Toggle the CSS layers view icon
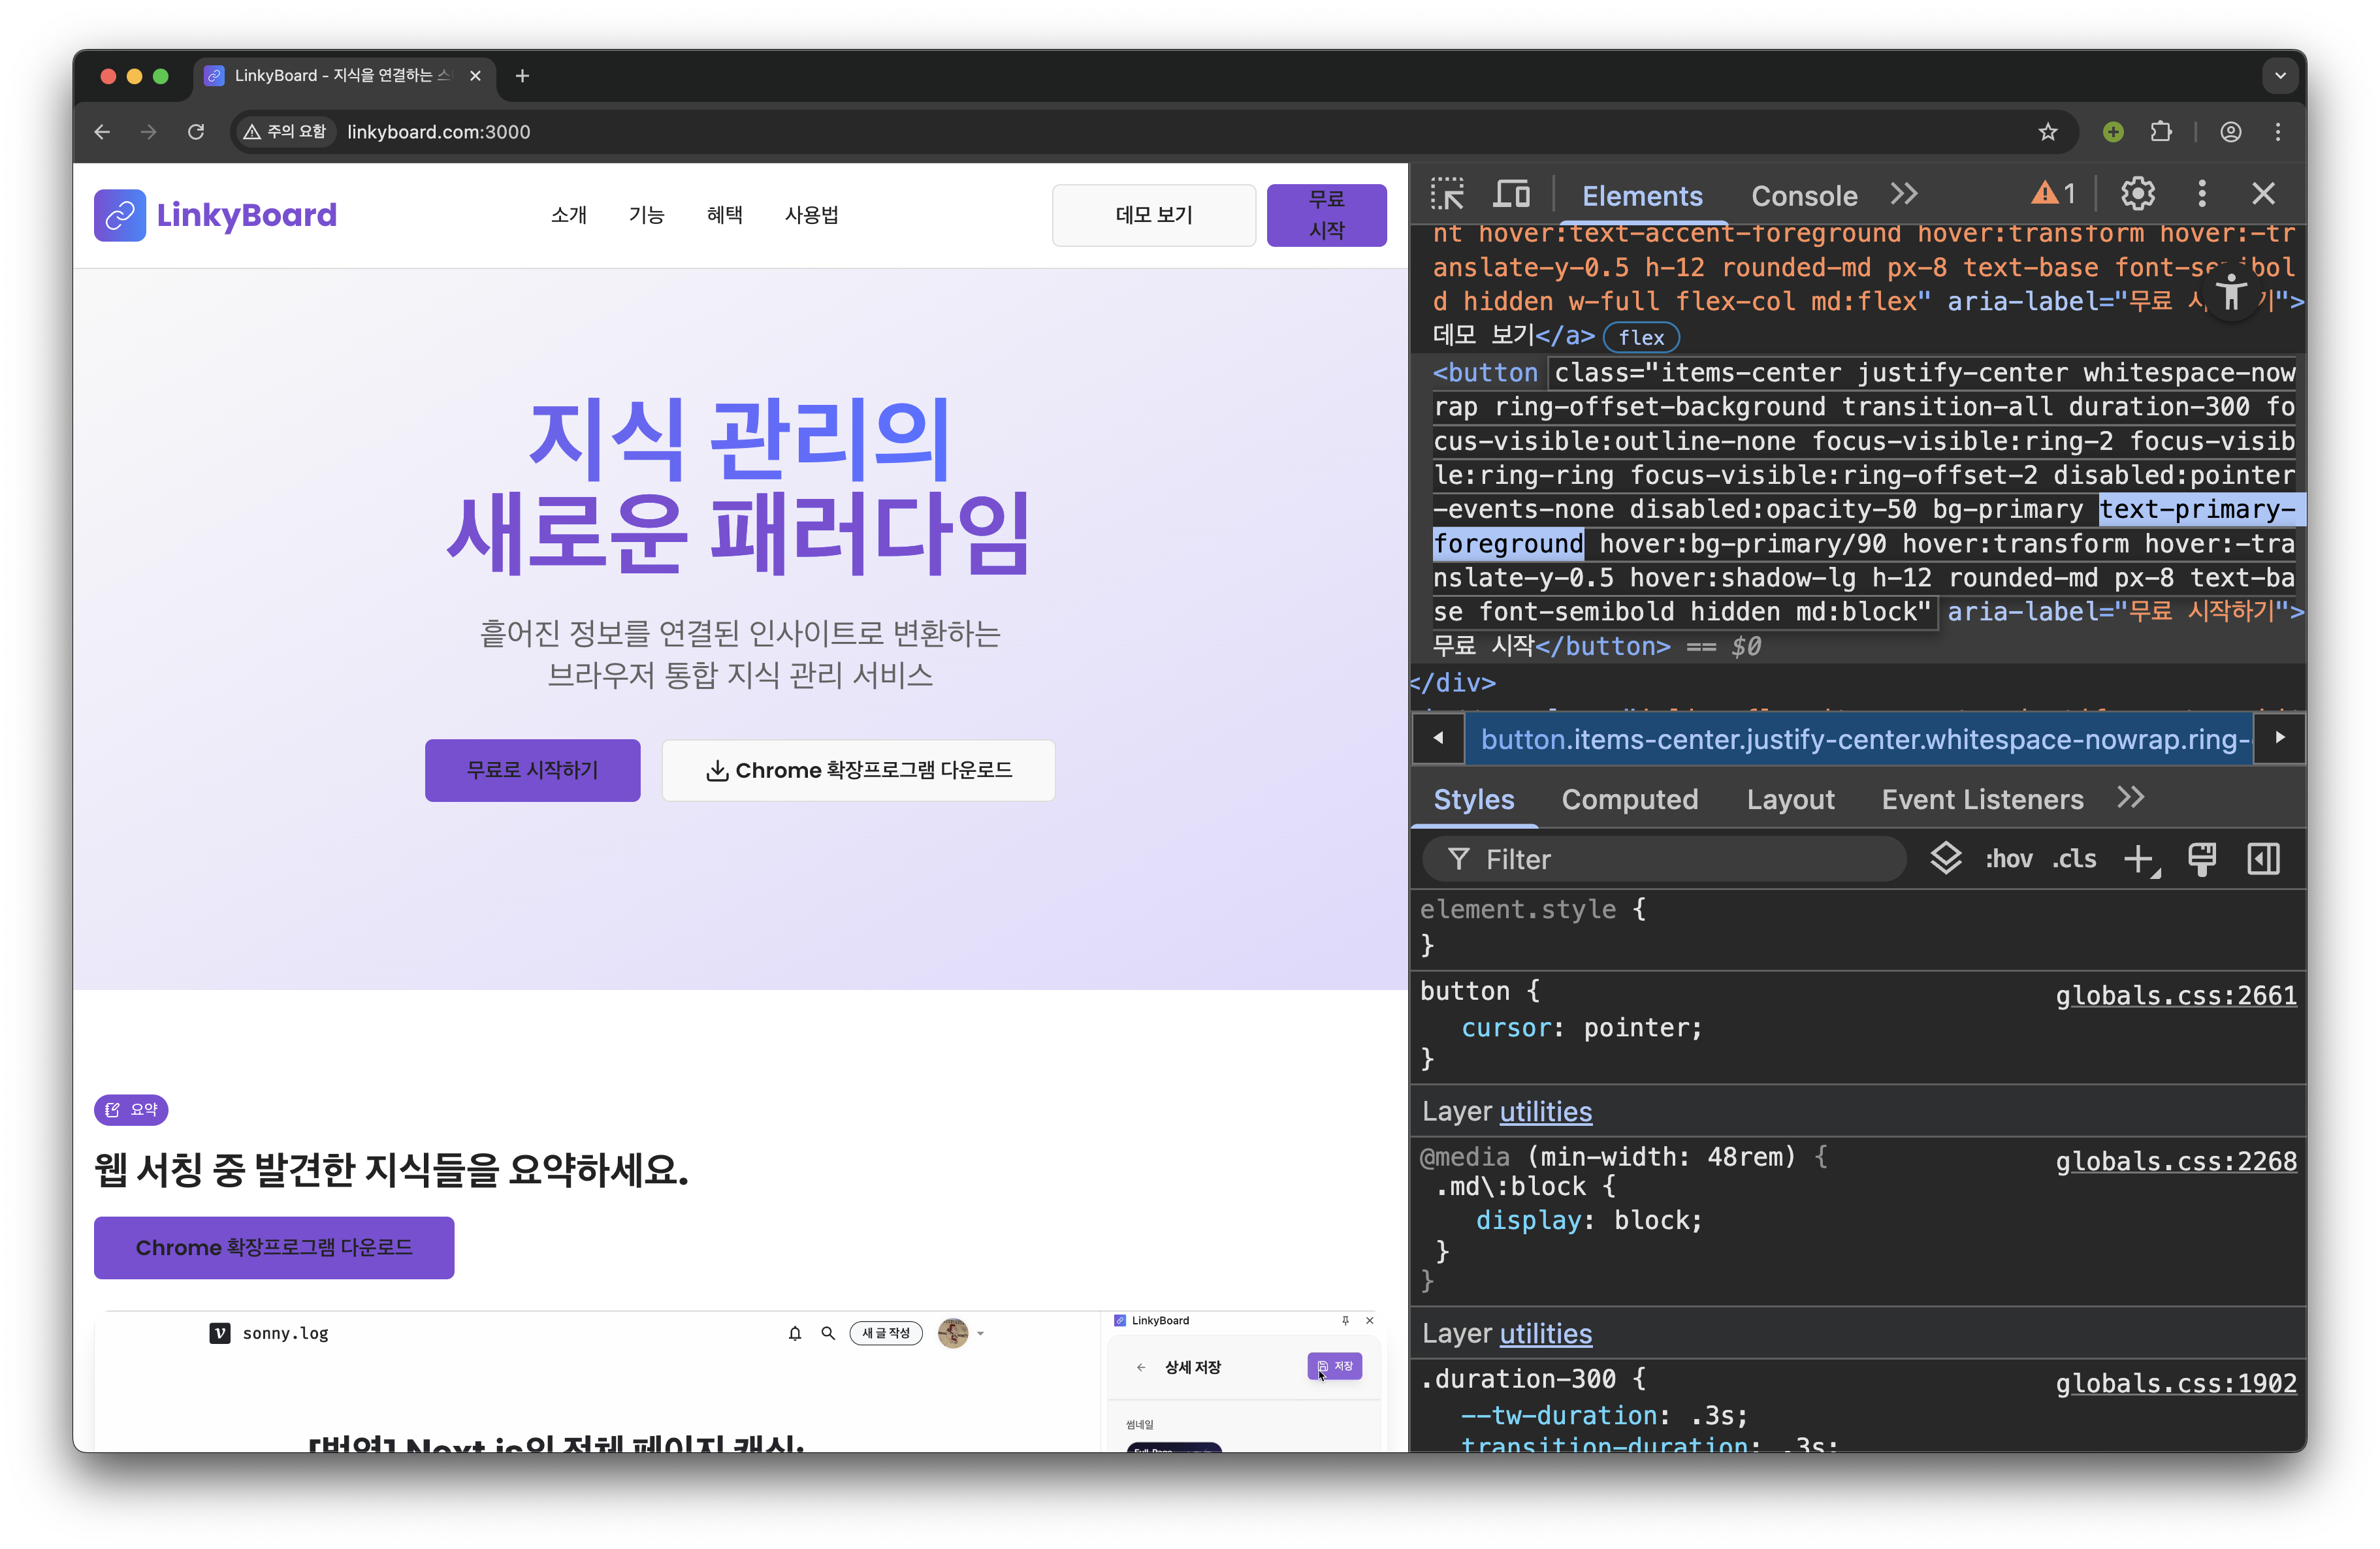The height and width of the screenshot is (1549, 2380). [1945, 859]
